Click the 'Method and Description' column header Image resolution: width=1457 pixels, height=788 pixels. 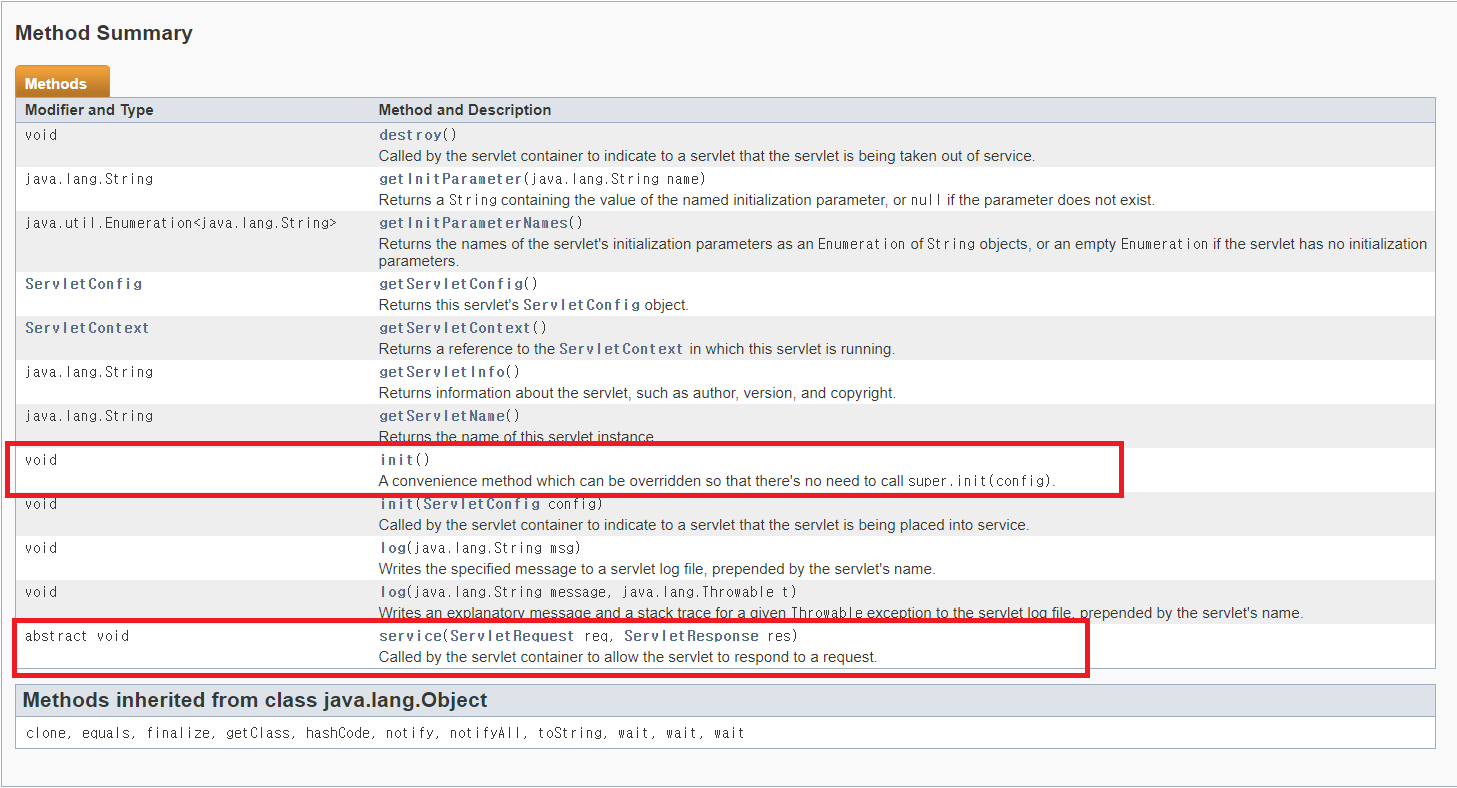tap(465, 110)
